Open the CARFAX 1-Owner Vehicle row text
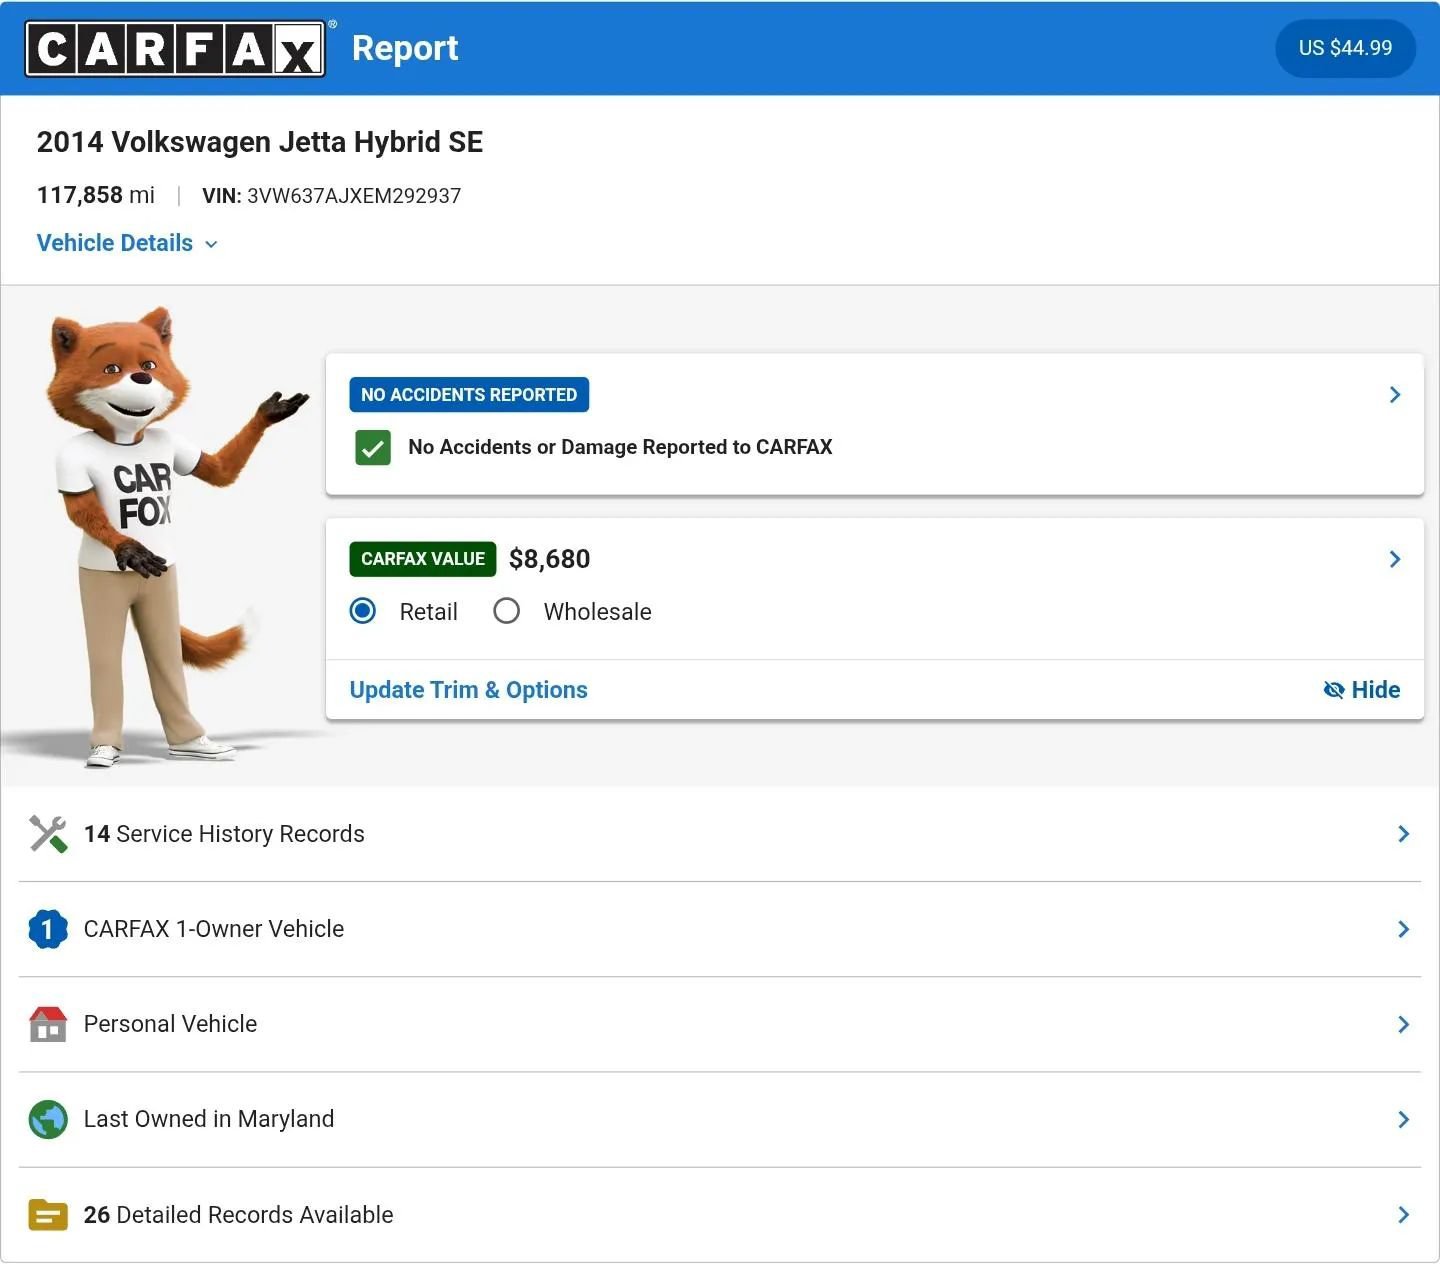 point(214,929)
